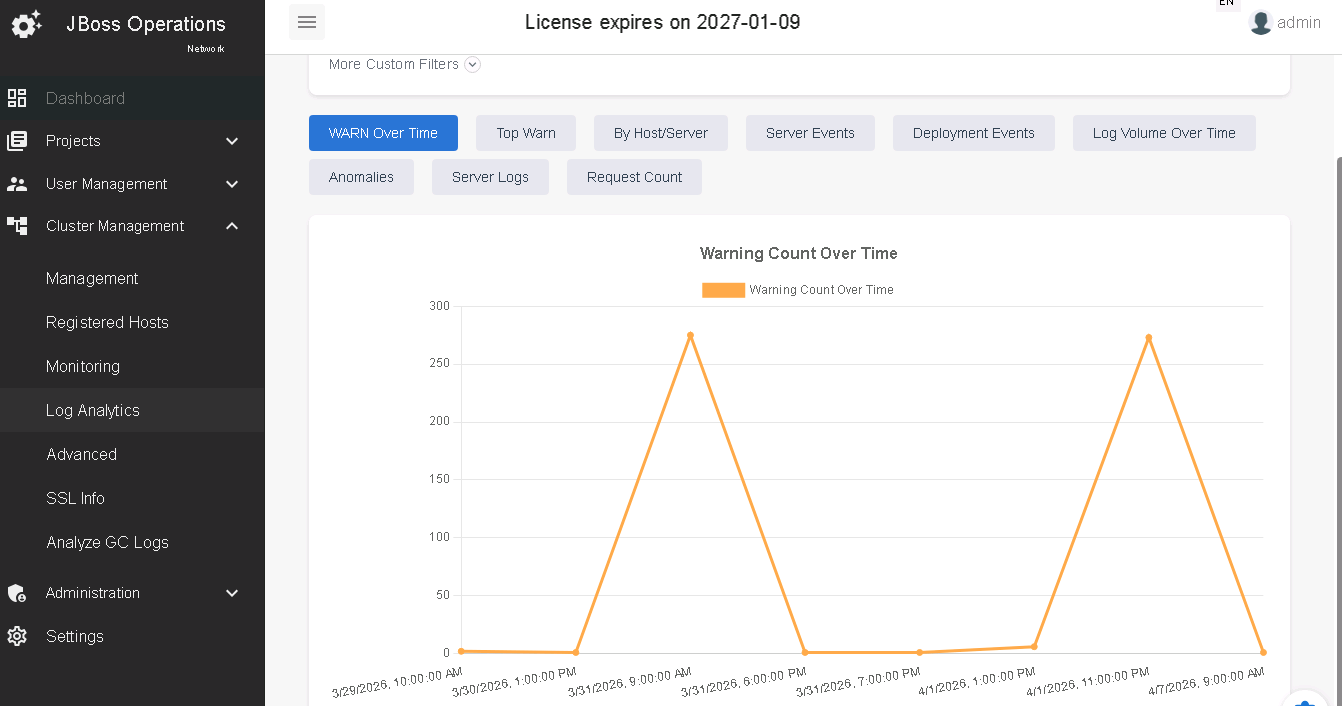Expand the User Management chevron

click(232, 184)
